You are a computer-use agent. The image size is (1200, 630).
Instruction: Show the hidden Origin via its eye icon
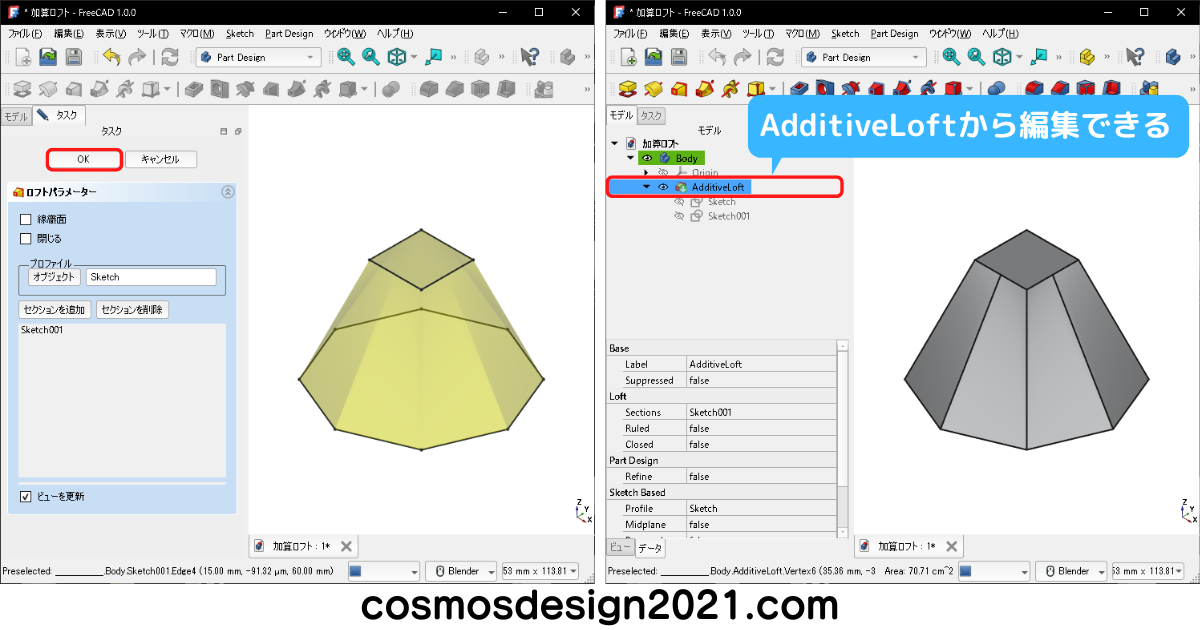tap(662, 173)
